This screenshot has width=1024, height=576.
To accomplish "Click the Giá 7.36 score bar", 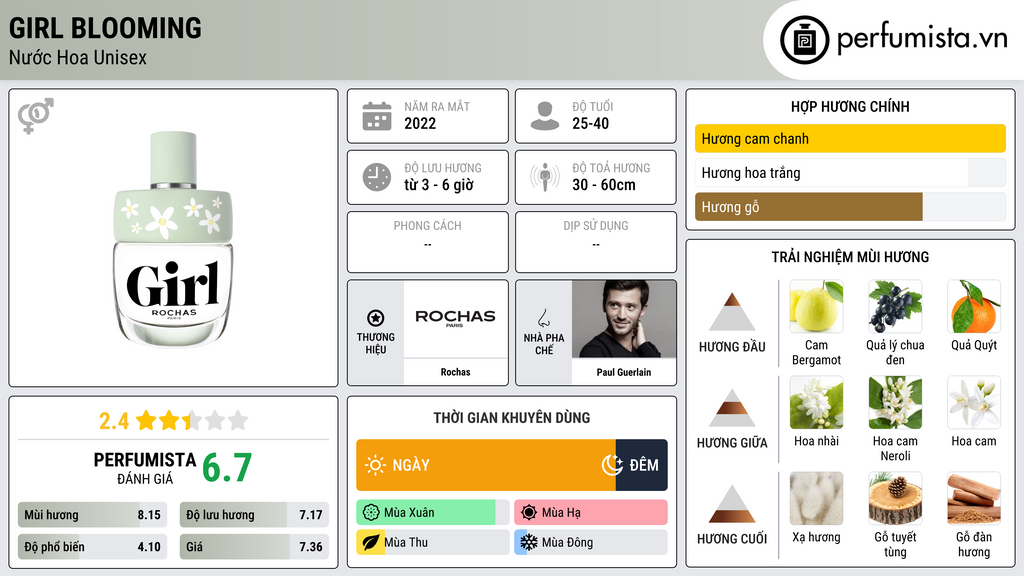I will tap(254, 547).
